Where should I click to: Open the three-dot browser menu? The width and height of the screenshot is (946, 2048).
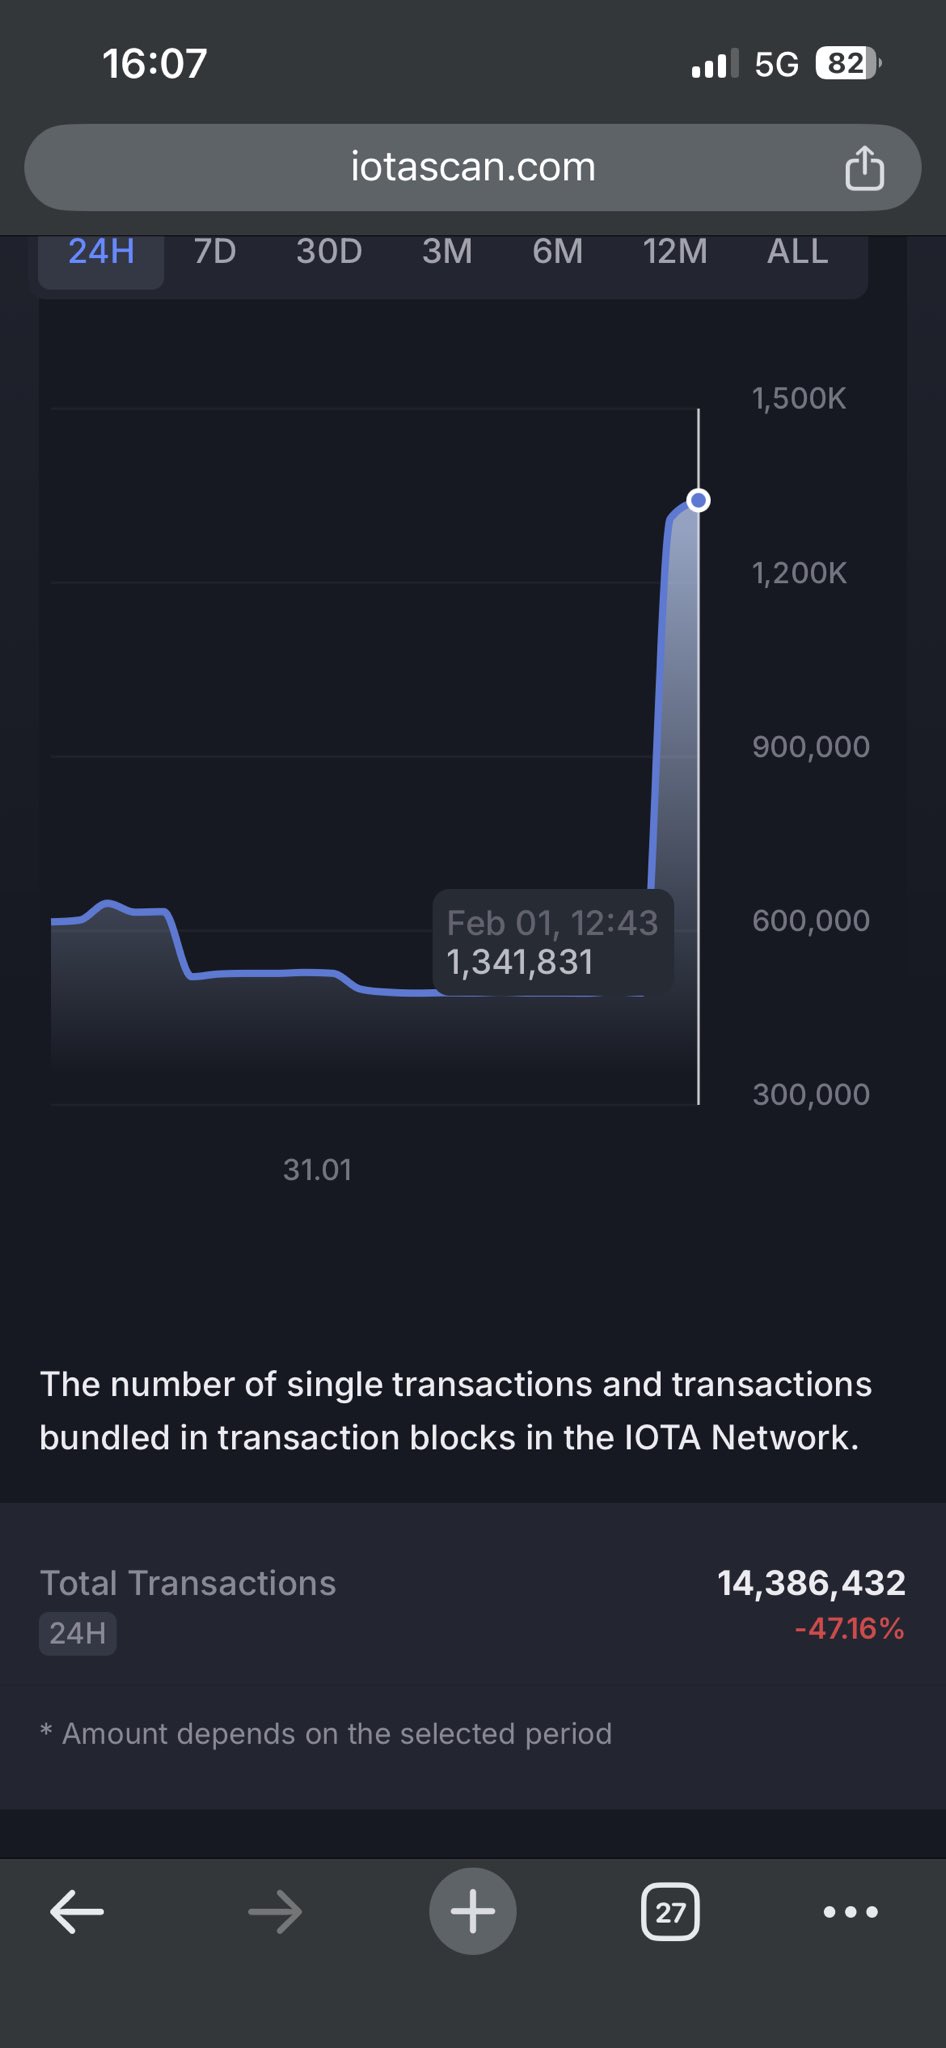[850, 1912]
